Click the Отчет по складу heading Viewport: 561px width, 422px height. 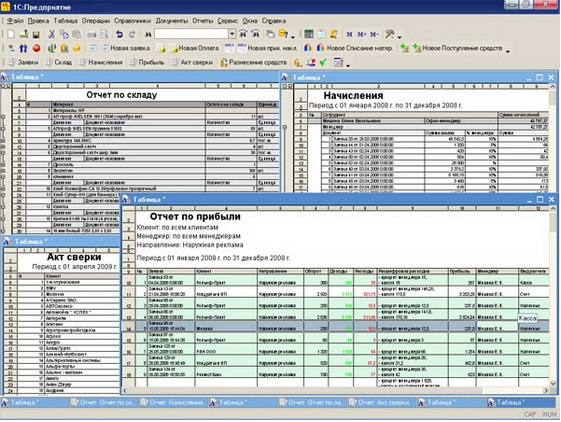[x=122, y=95]
